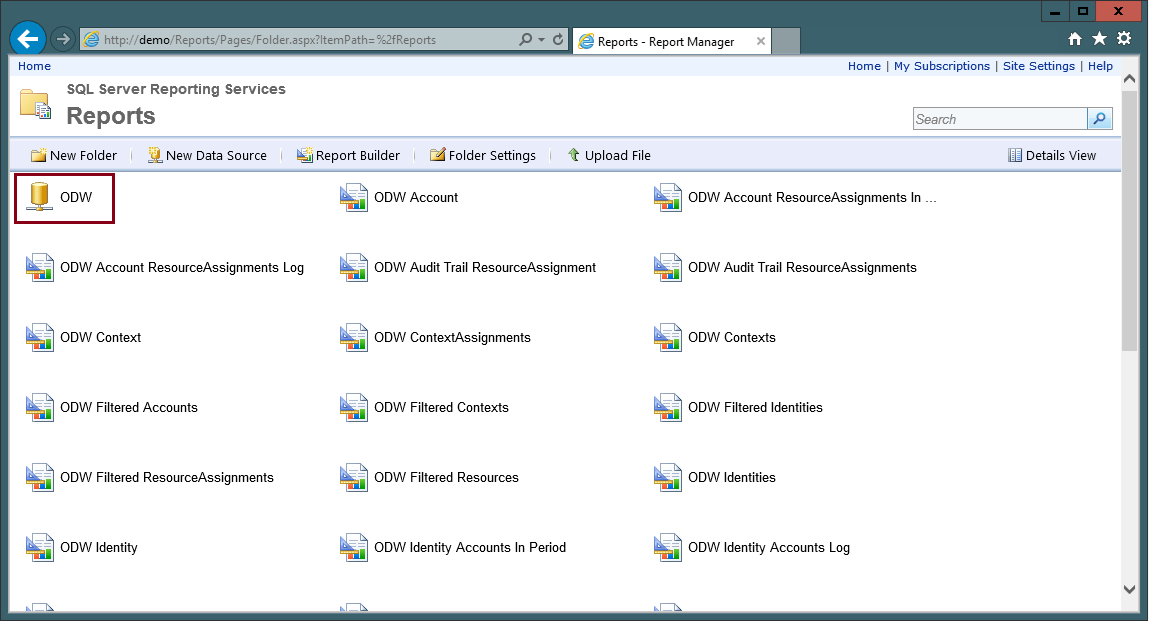Open the ODW ContextAssignments report link

pos(453,337)
